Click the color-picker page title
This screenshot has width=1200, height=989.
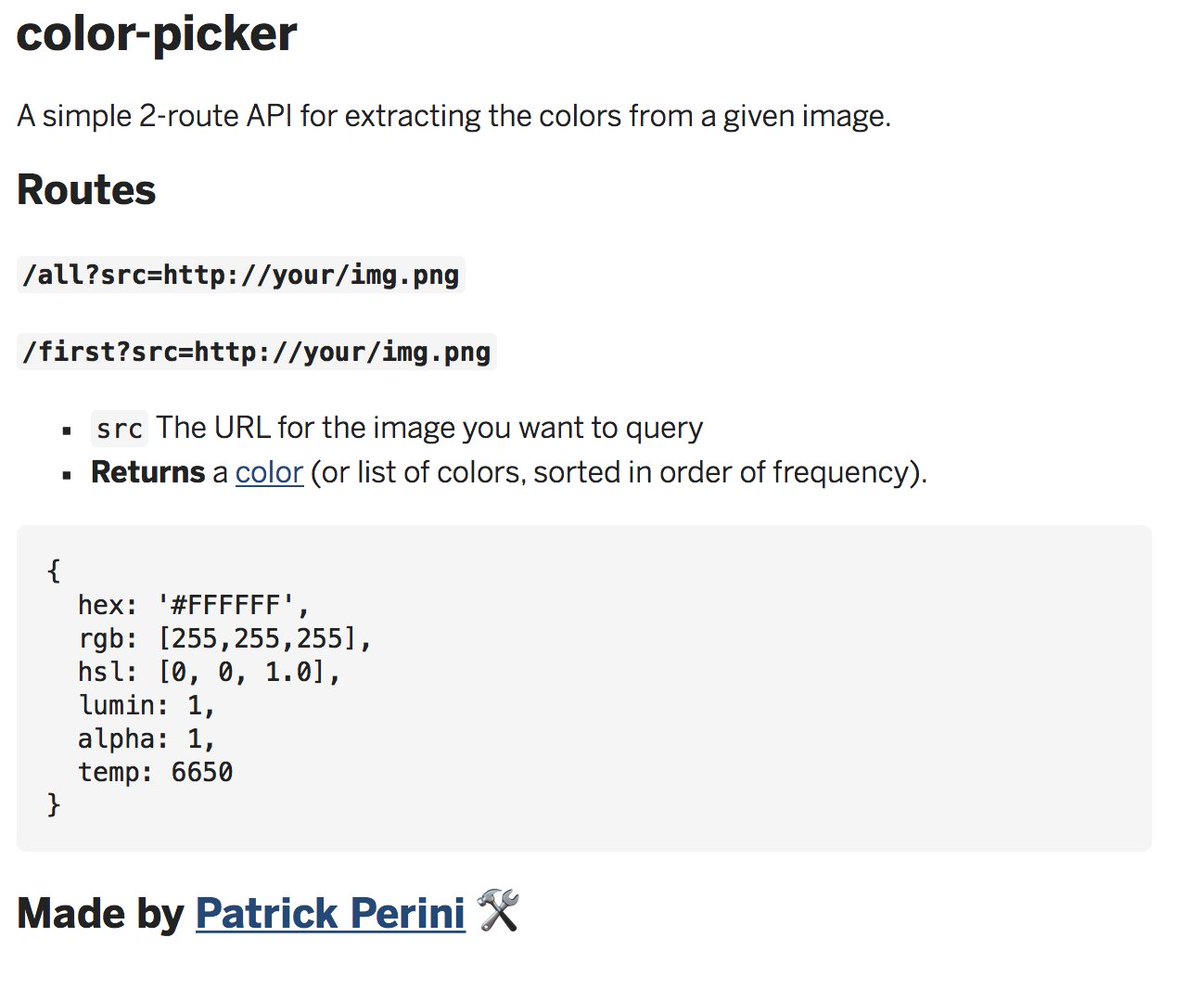coord(157,33)
